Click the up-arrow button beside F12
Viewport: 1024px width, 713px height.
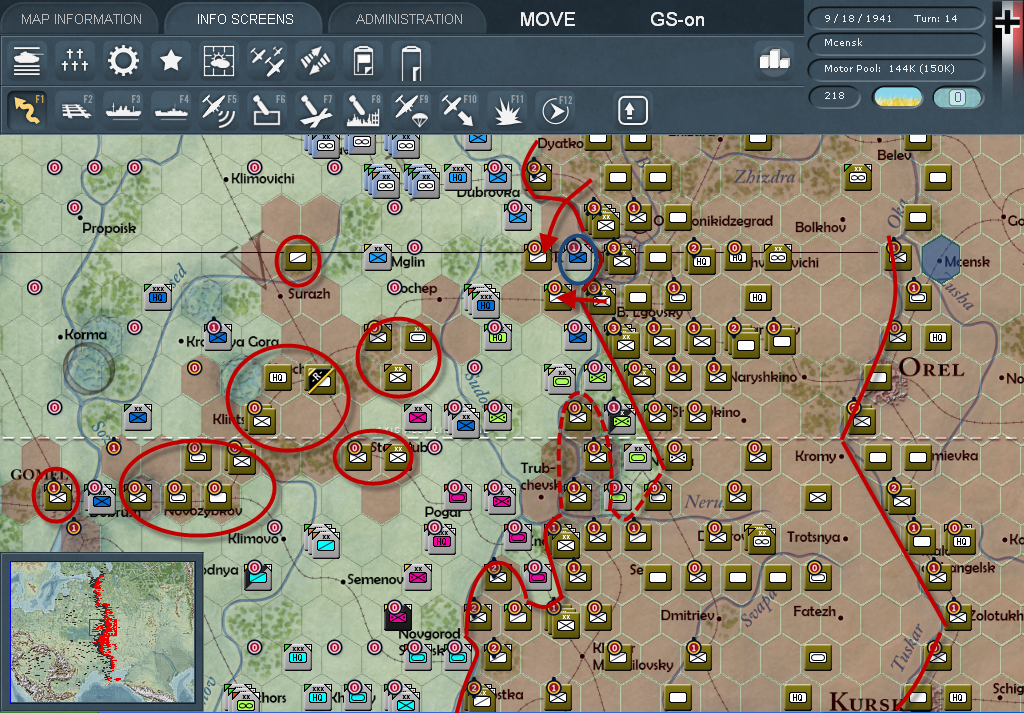tap(632, 110)
